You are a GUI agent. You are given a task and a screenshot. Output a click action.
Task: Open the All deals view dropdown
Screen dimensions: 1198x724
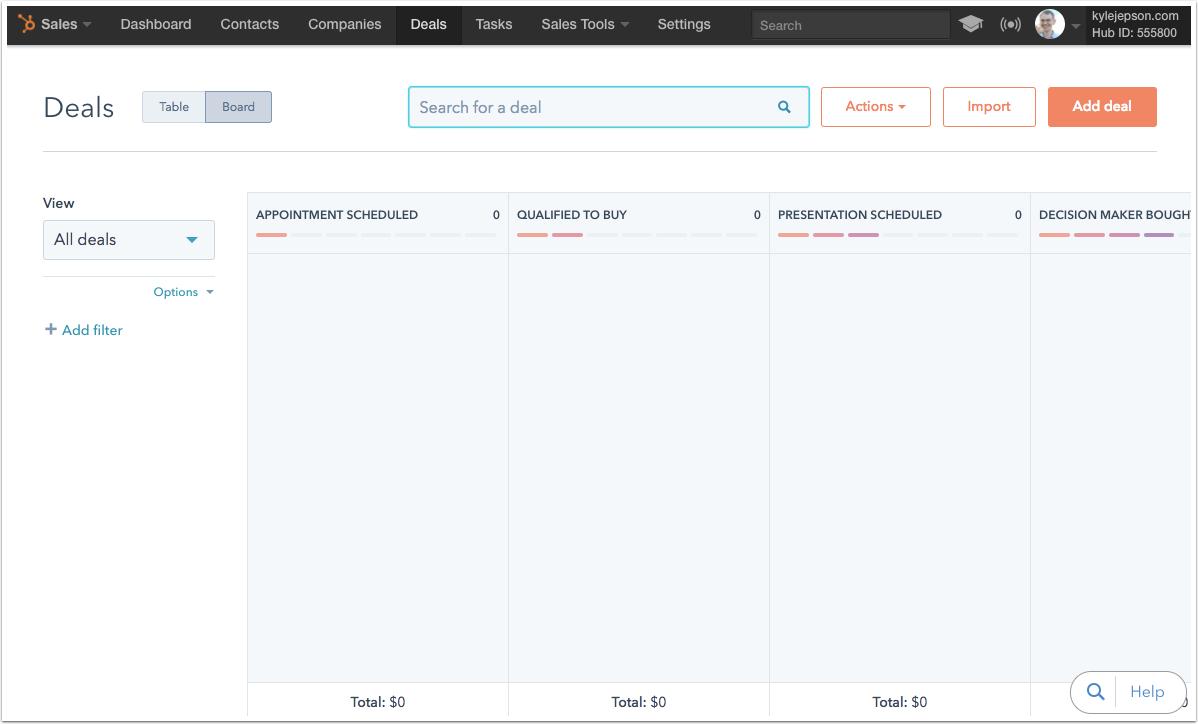pyautogui.click(x=128, y=239)
